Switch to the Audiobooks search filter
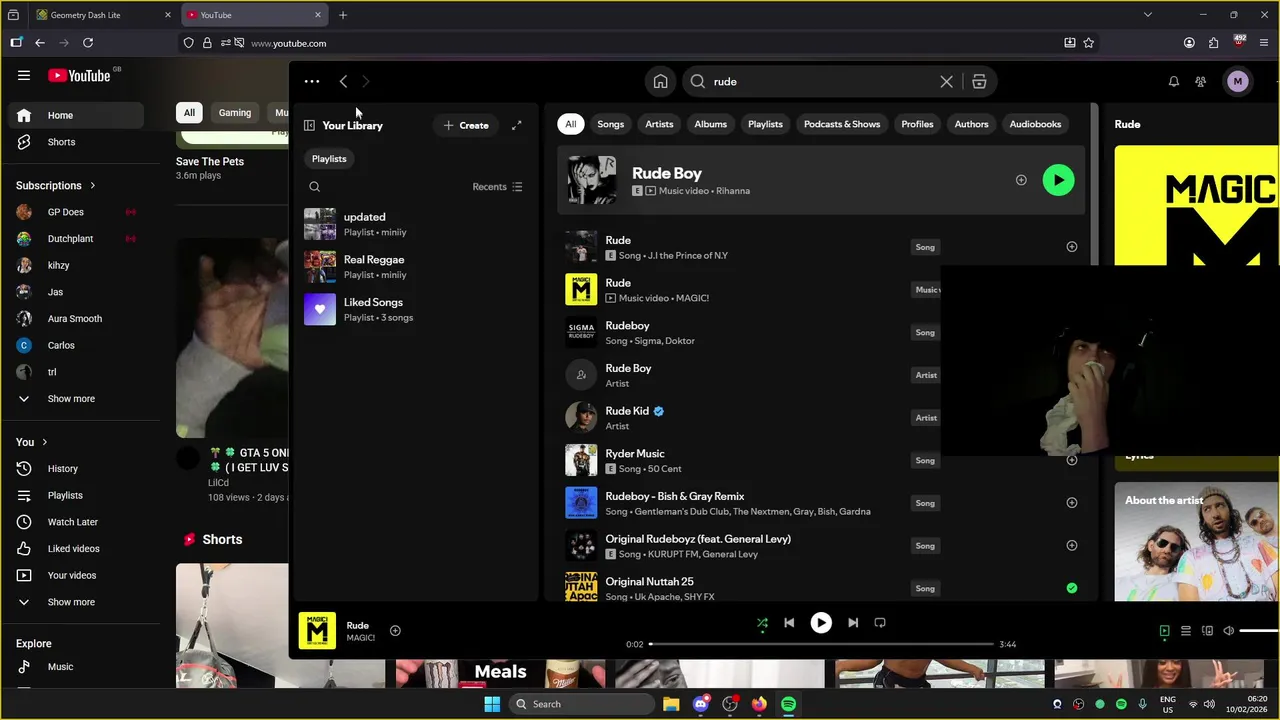1280x720 pixels. pos(1035,124)
